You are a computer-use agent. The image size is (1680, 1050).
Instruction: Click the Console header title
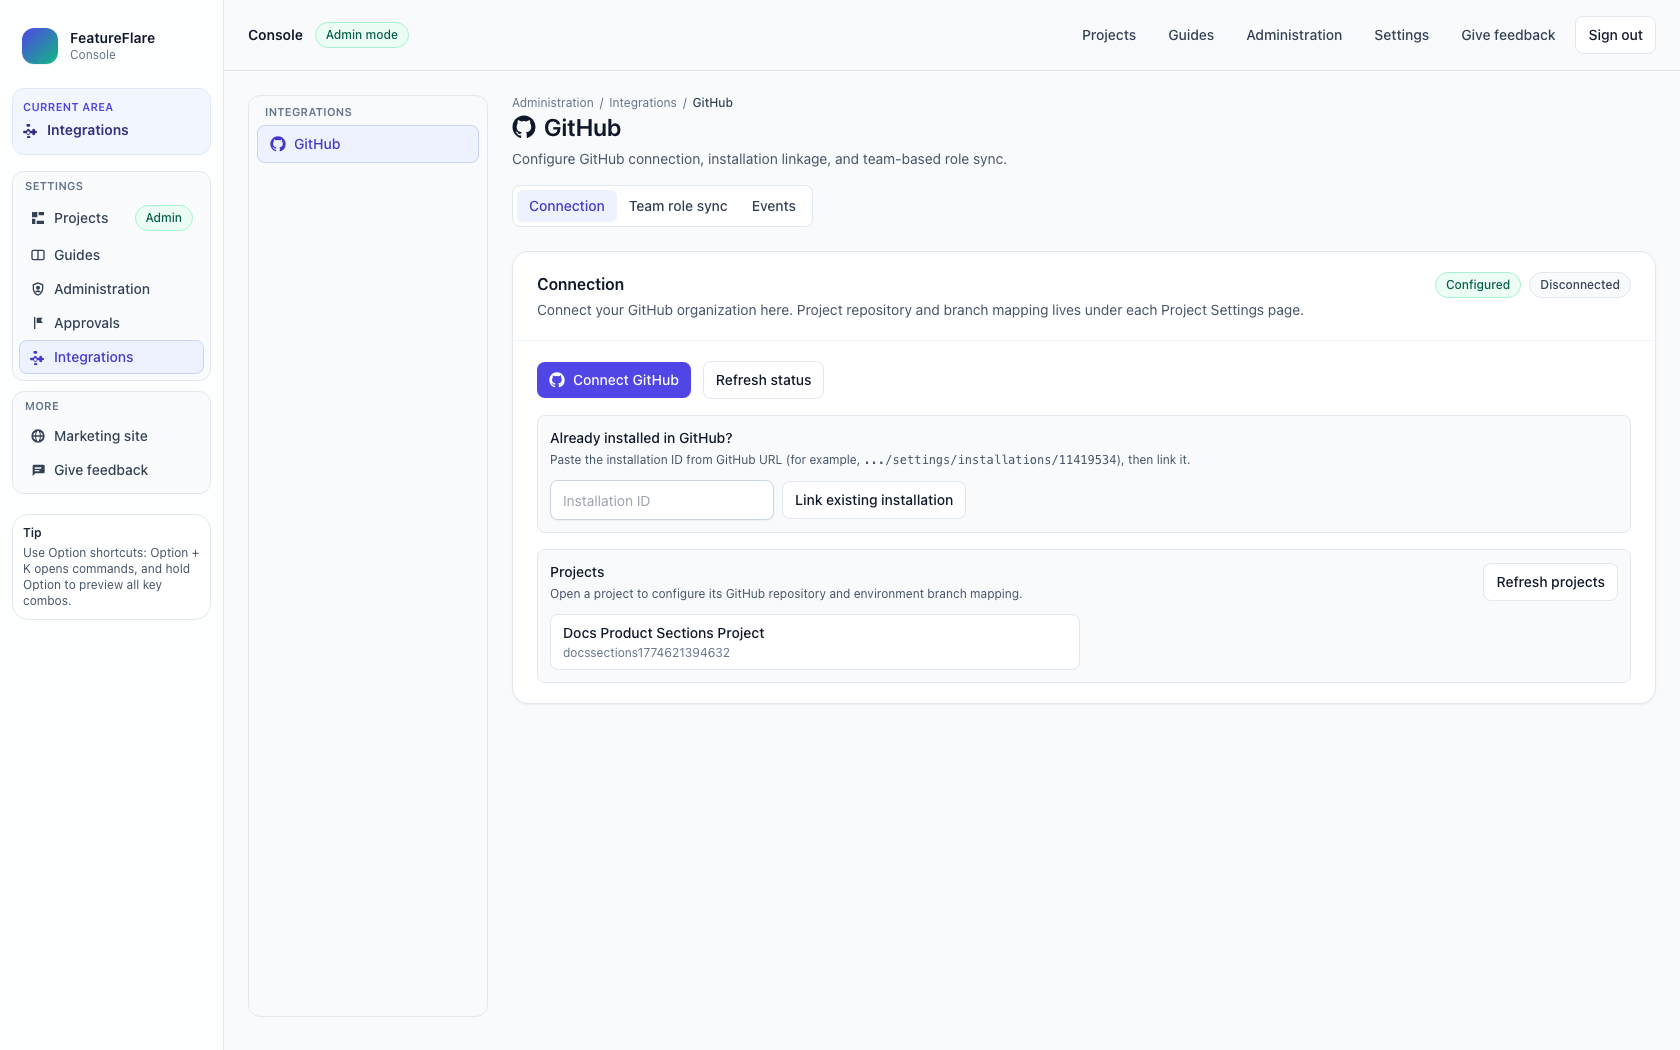pyautogui.click(x=275, y=35)
